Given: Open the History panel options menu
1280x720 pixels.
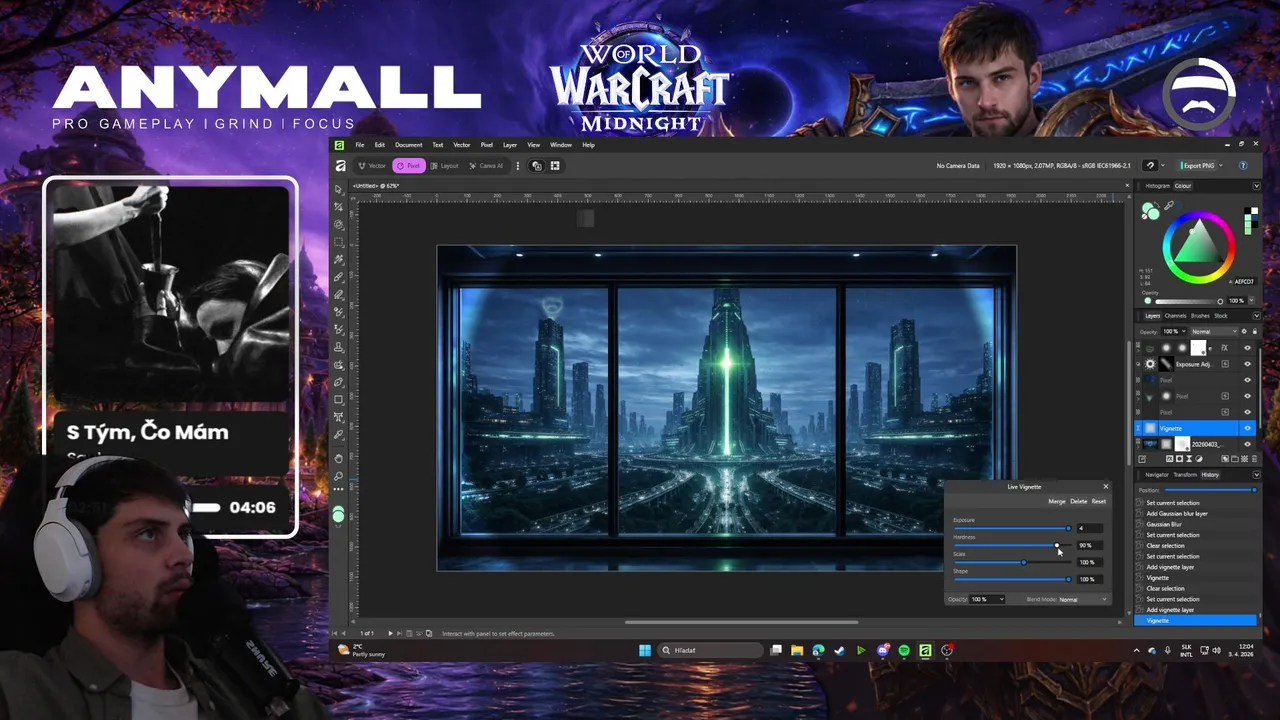Looking at the screenshot, I should (x=1257, y=475).
